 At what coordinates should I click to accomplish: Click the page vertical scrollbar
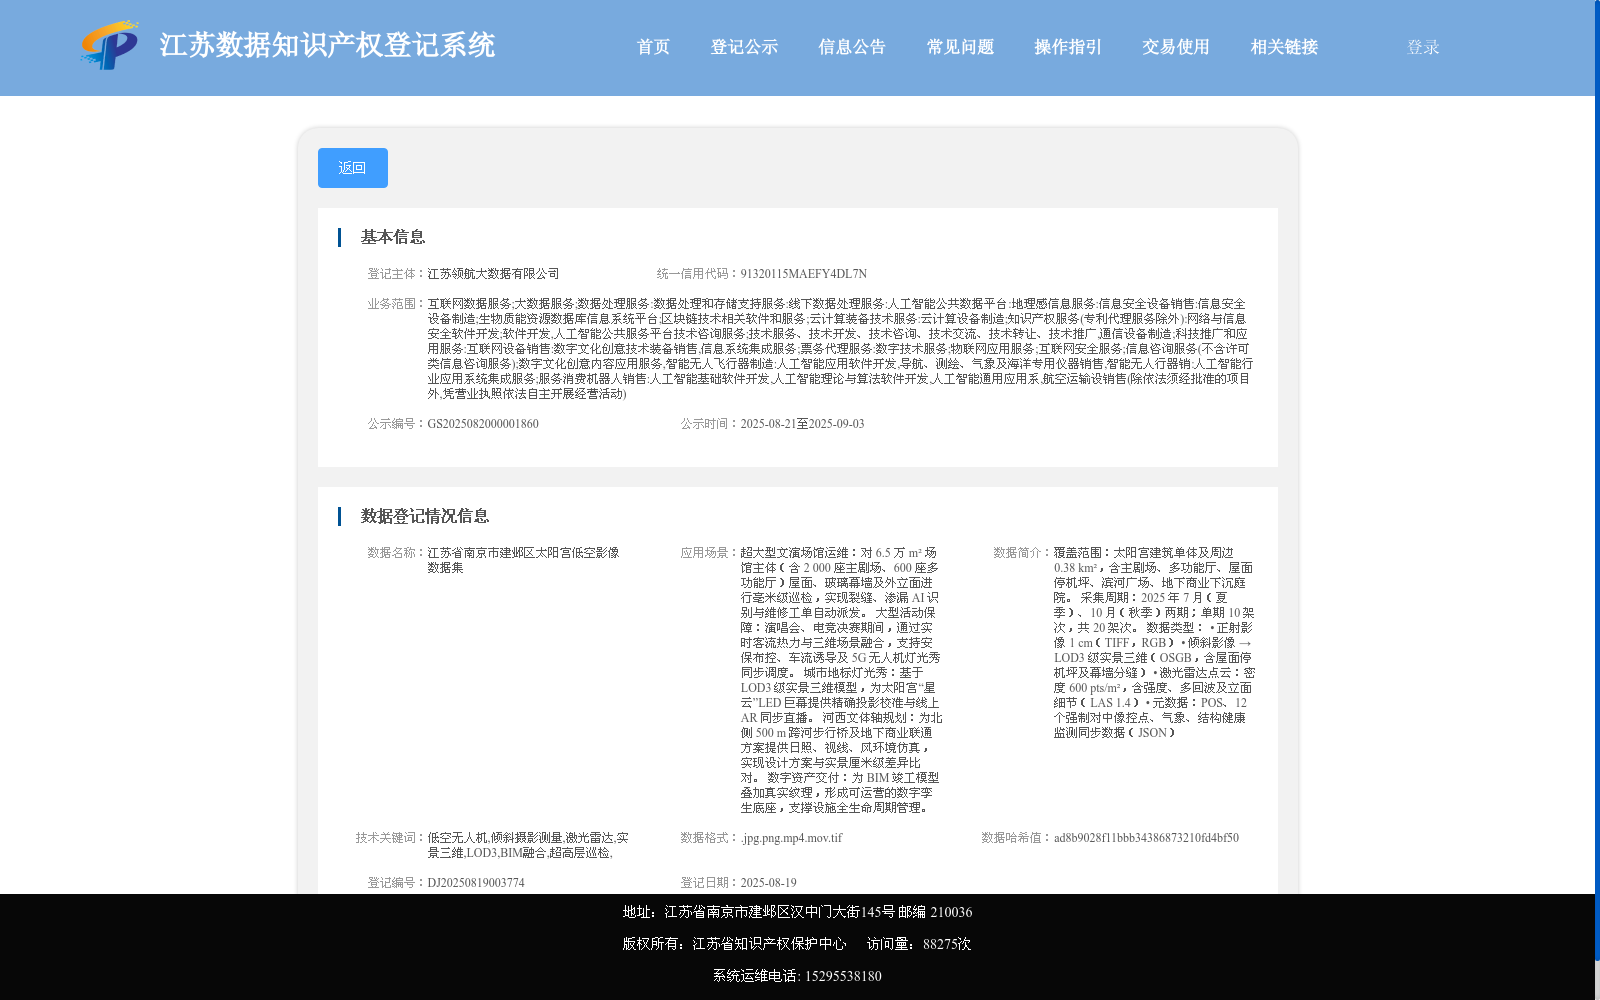point(1596,480)
